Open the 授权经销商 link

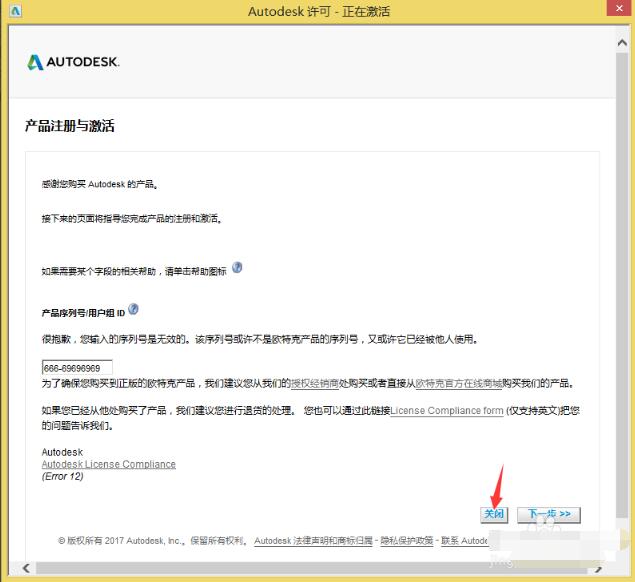pyautogui.click(x=315, y=383)
